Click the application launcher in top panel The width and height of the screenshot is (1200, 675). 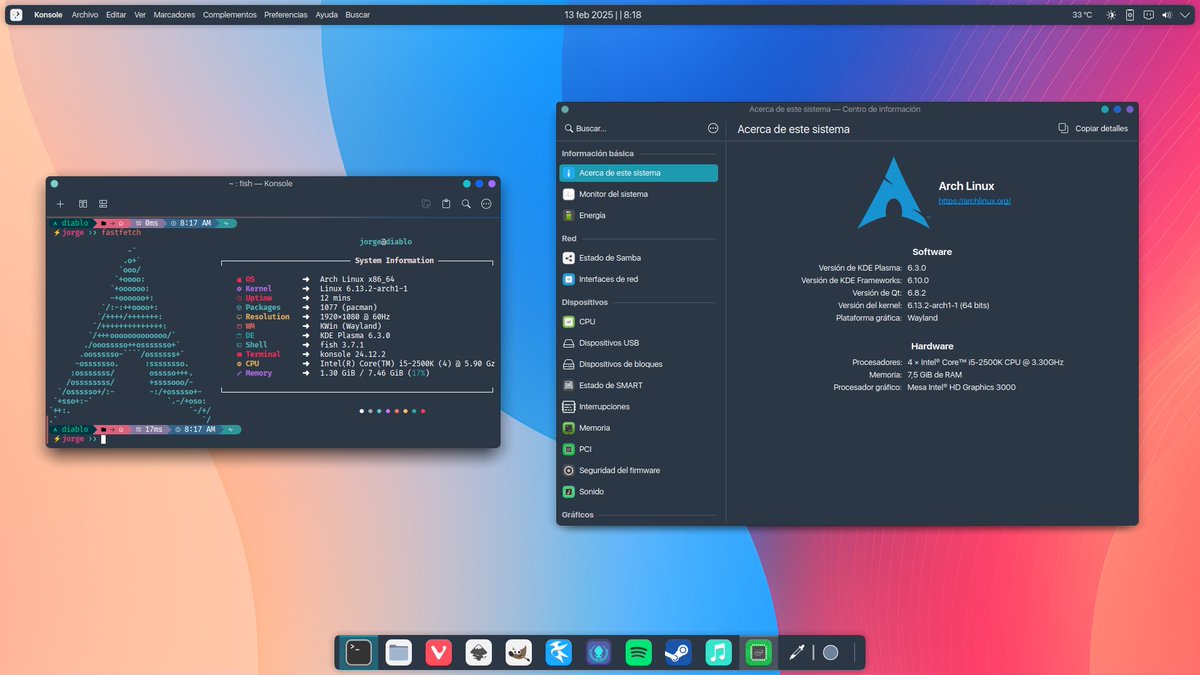[16, 15]
